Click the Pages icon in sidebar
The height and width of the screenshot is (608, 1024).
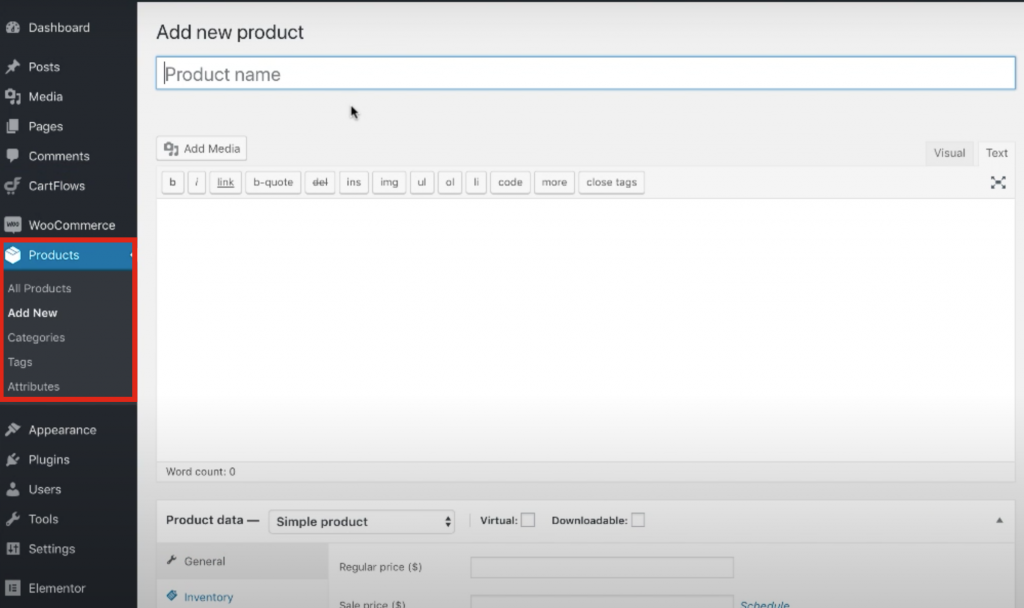[x=13, y=126]
